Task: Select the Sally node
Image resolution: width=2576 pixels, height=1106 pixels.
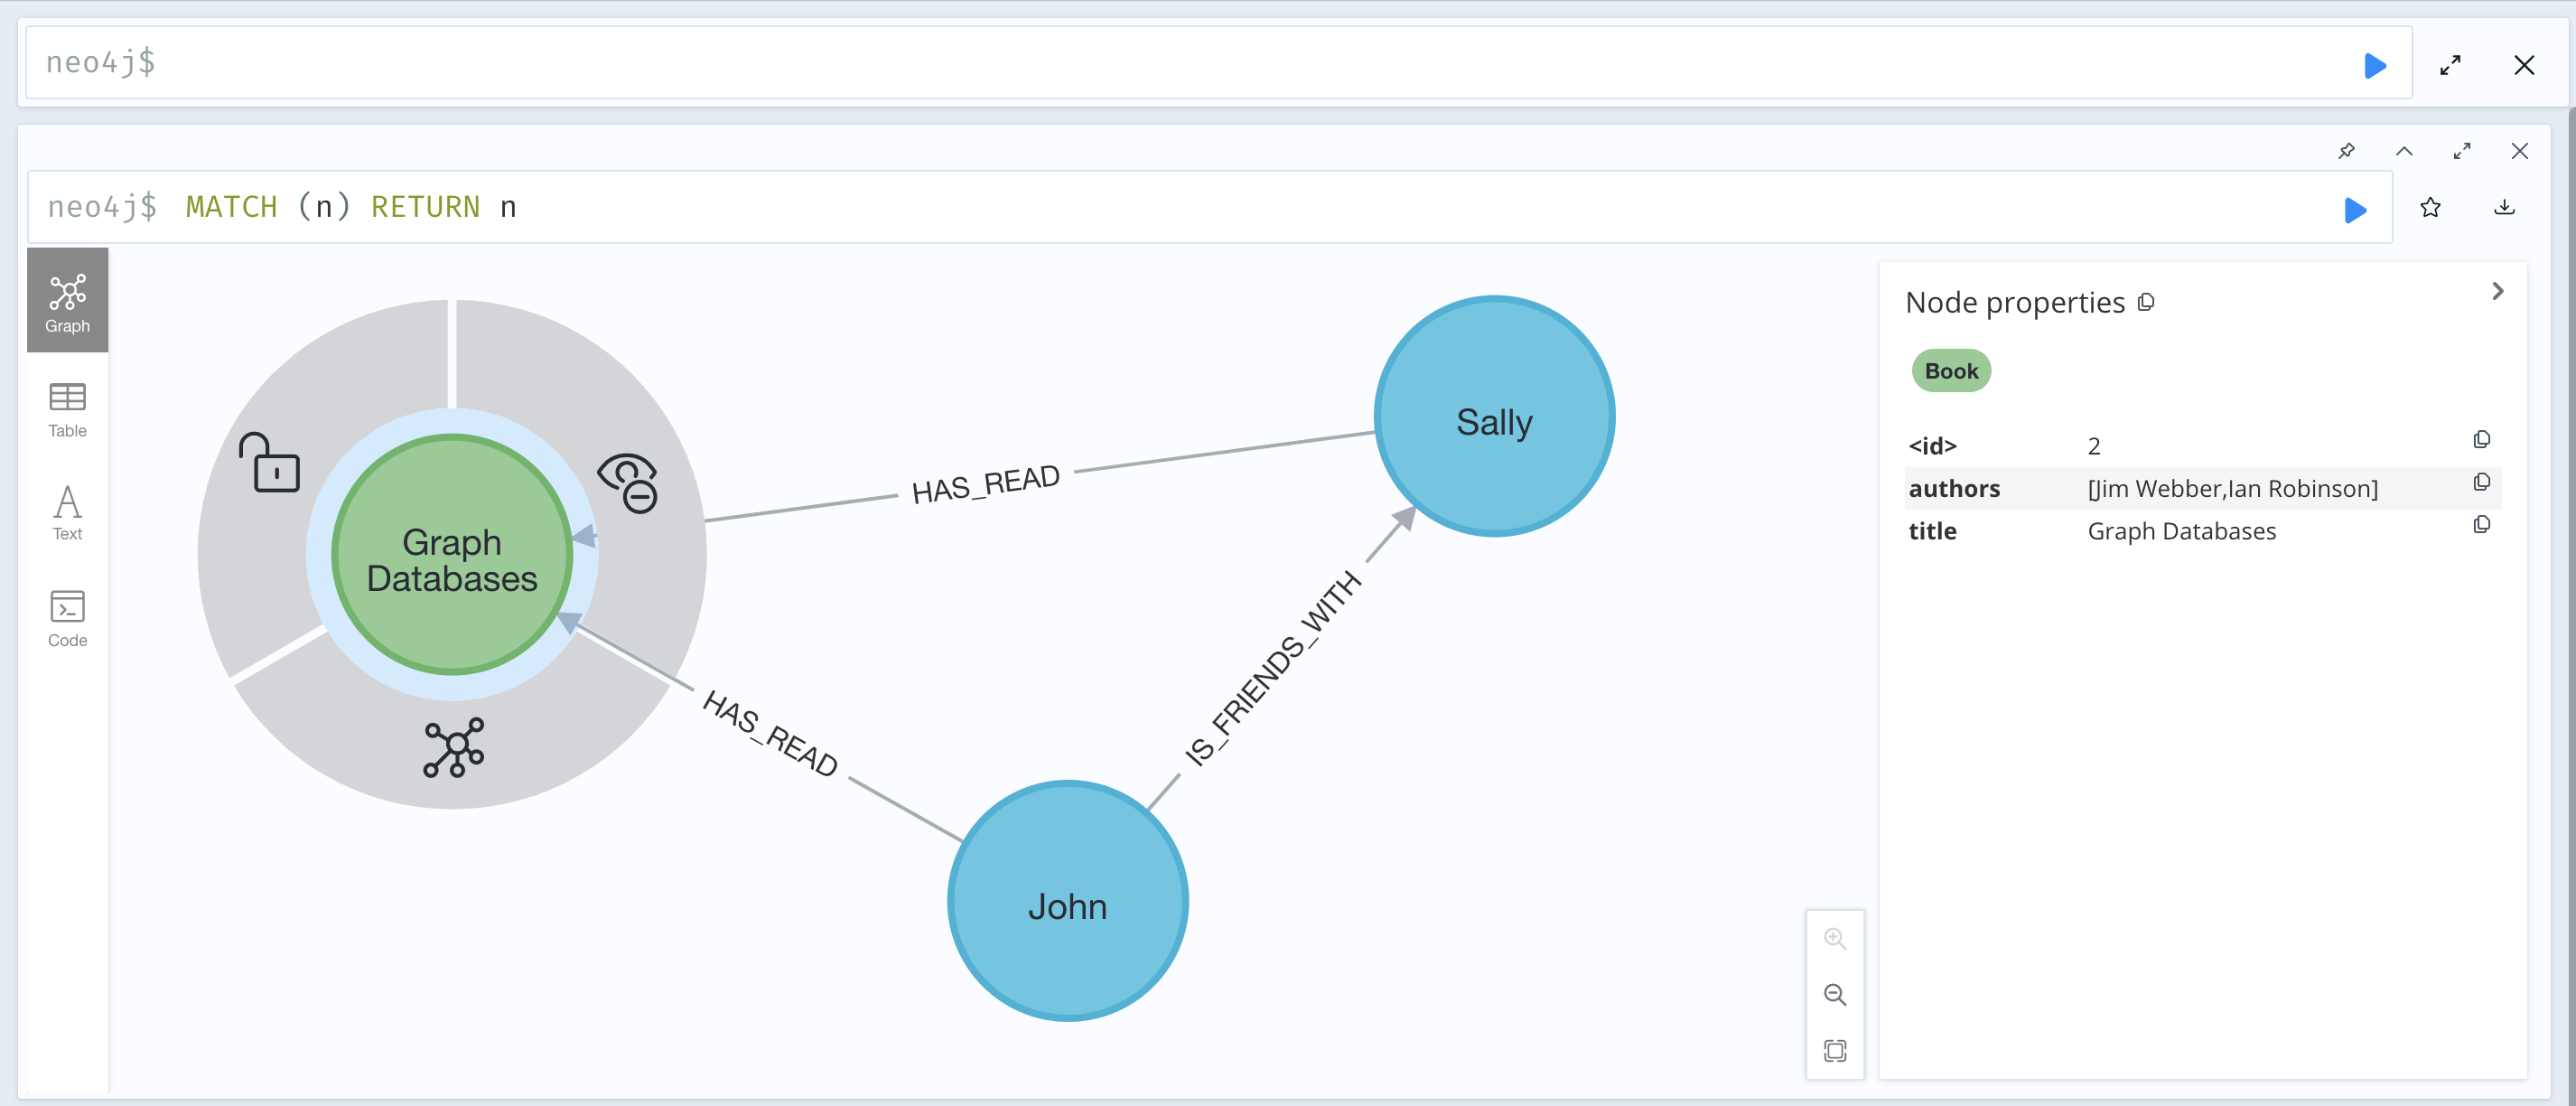Action: coord(1494,416)
